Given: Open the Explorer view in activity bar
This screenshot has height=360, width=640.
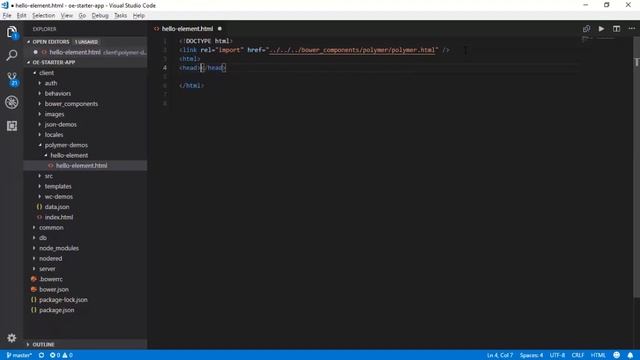Looking at the screenshot, I should (11, 32).
